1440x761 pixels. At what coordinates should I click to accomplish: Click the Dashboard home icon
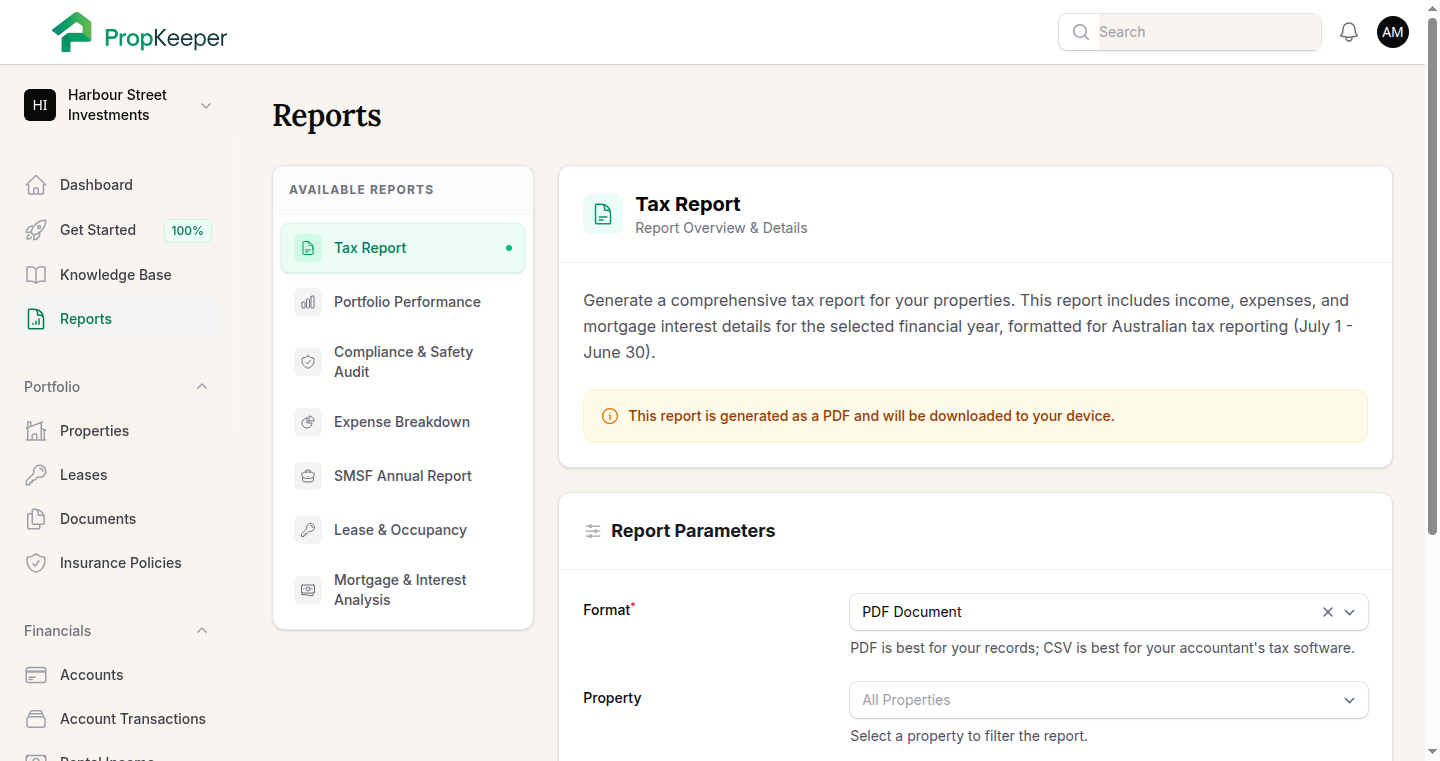36,185
